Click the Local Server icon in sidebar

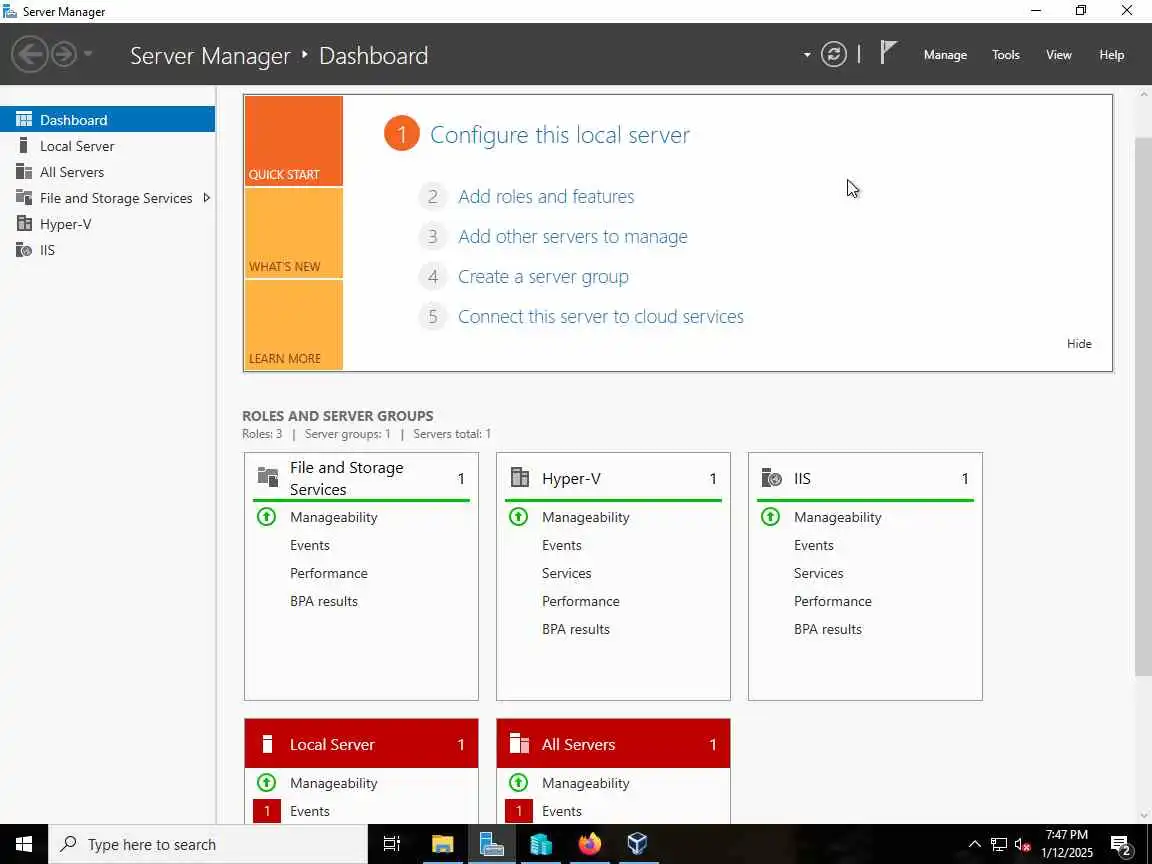click(x=24, y=145)
